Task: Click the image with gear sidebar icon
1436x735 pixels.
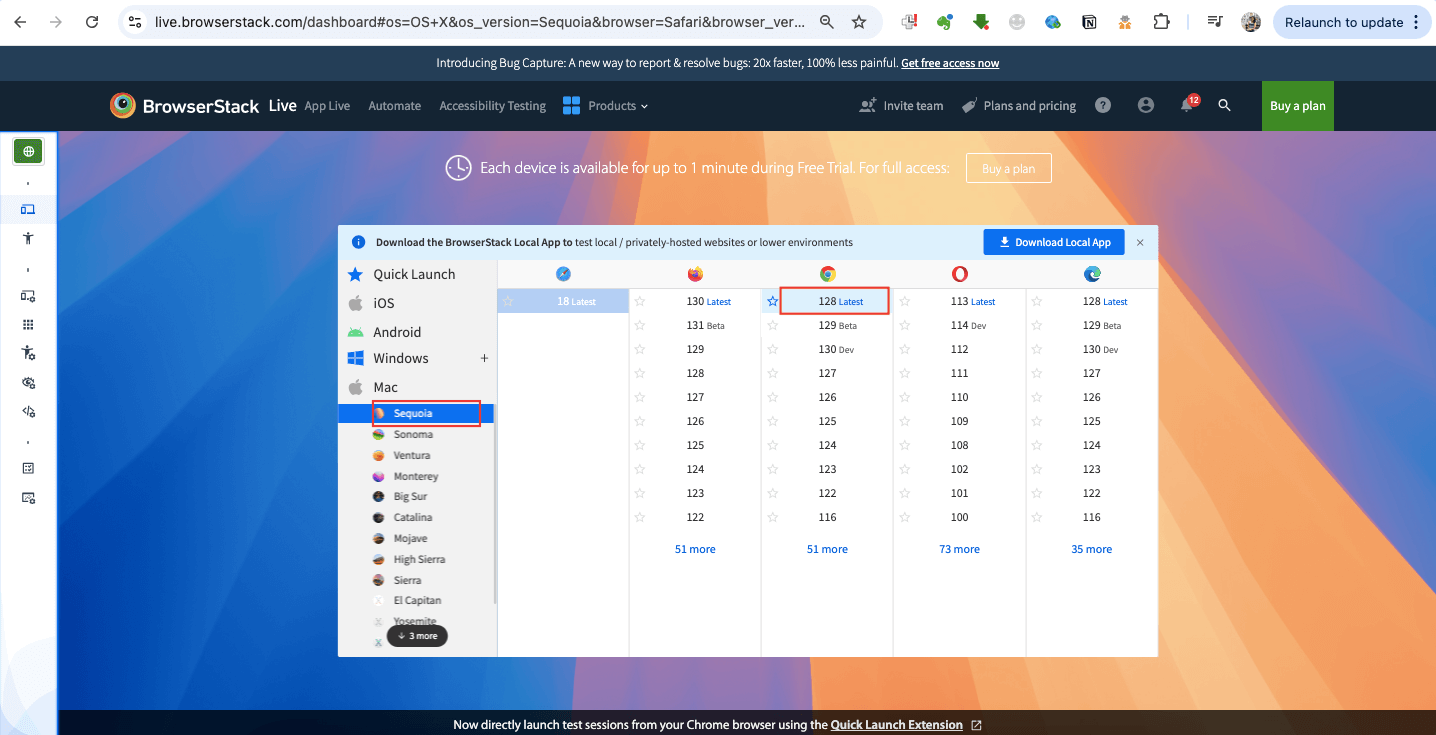Action: point(28,497)
